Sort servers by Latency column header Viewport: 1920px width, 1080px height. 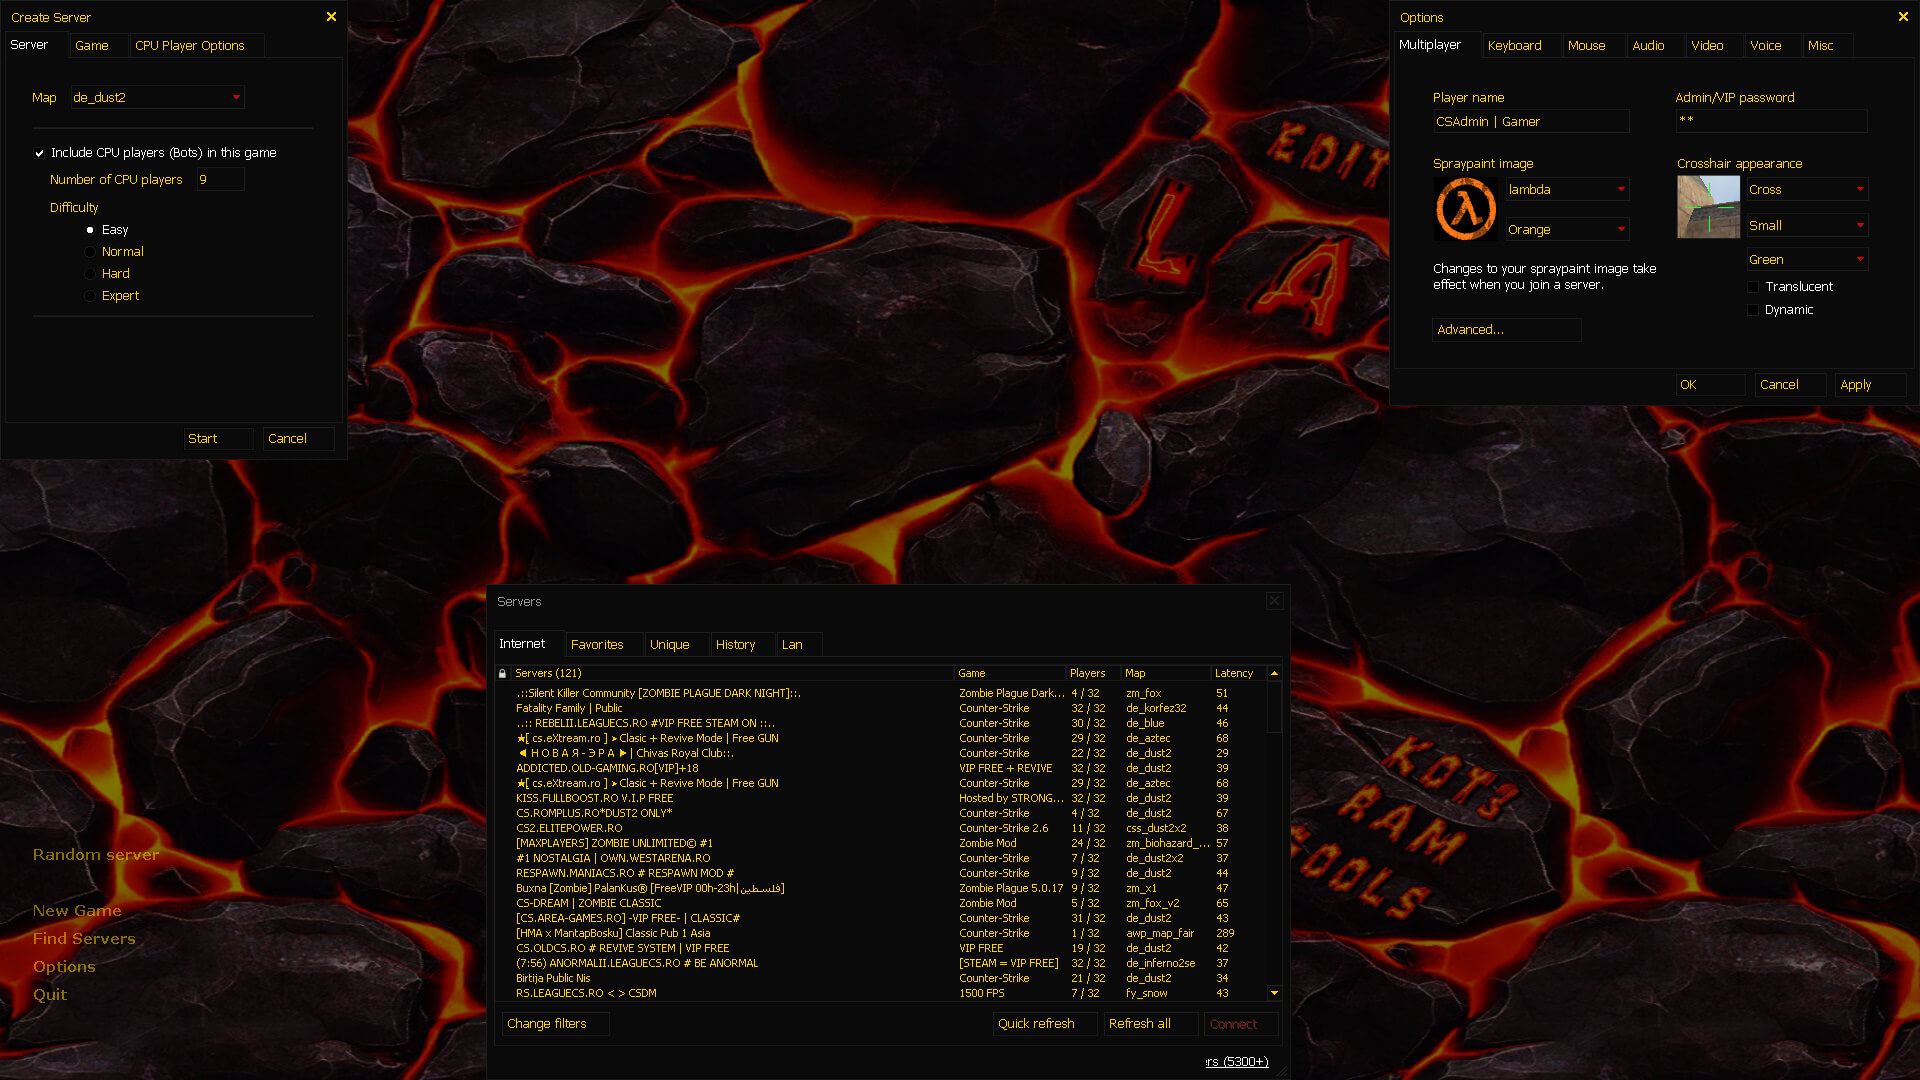(x=1238, y=674)
